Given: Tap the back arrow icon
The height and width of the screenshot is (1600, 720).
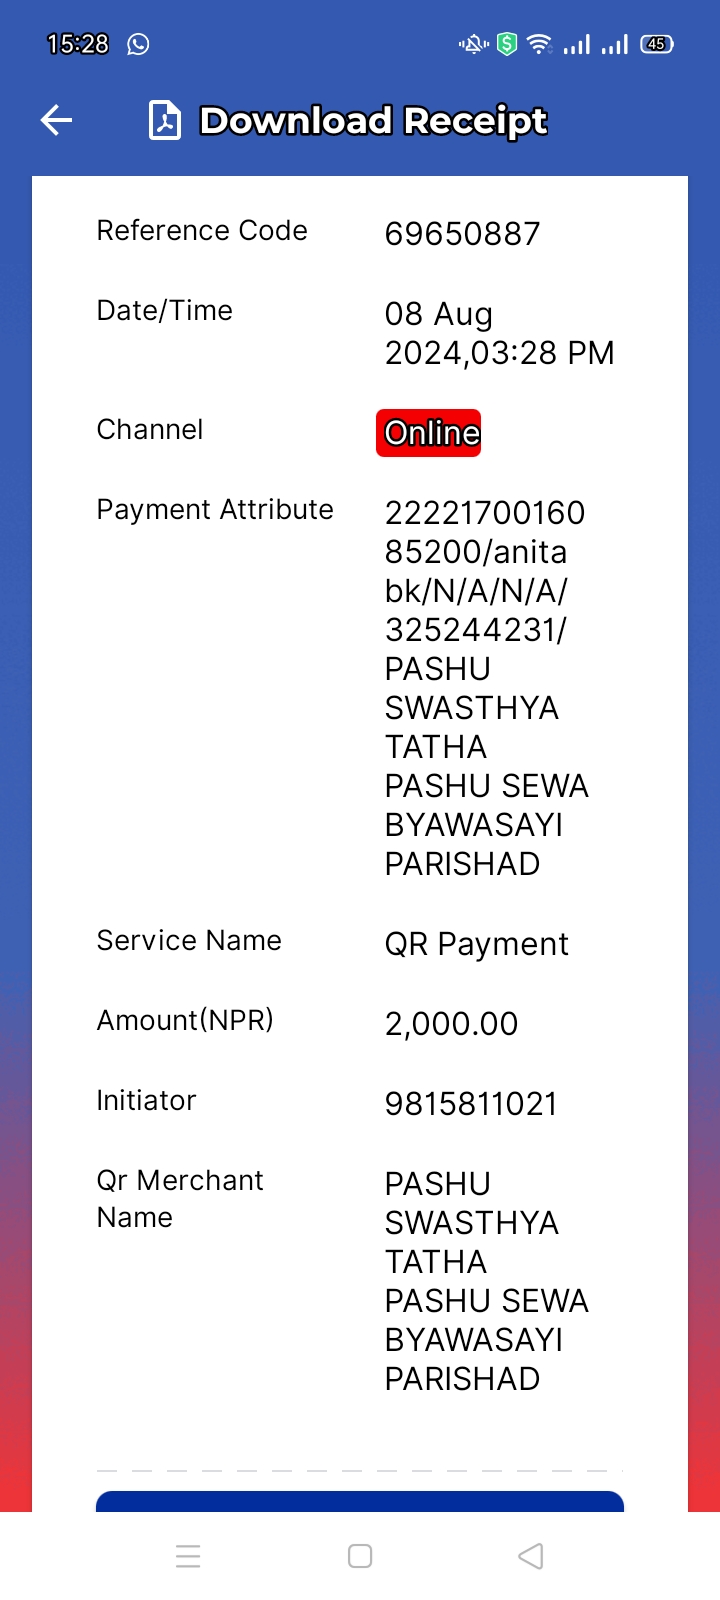Looking at the screenshot, I should click(56, 121).
